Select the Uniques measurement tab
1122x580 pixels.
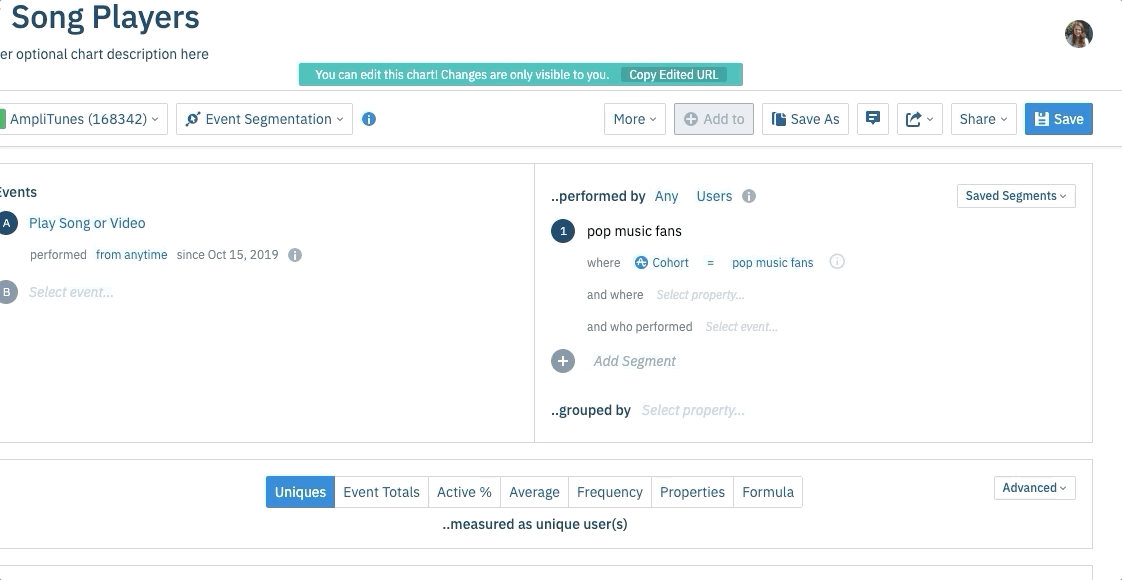pos(300,492)
